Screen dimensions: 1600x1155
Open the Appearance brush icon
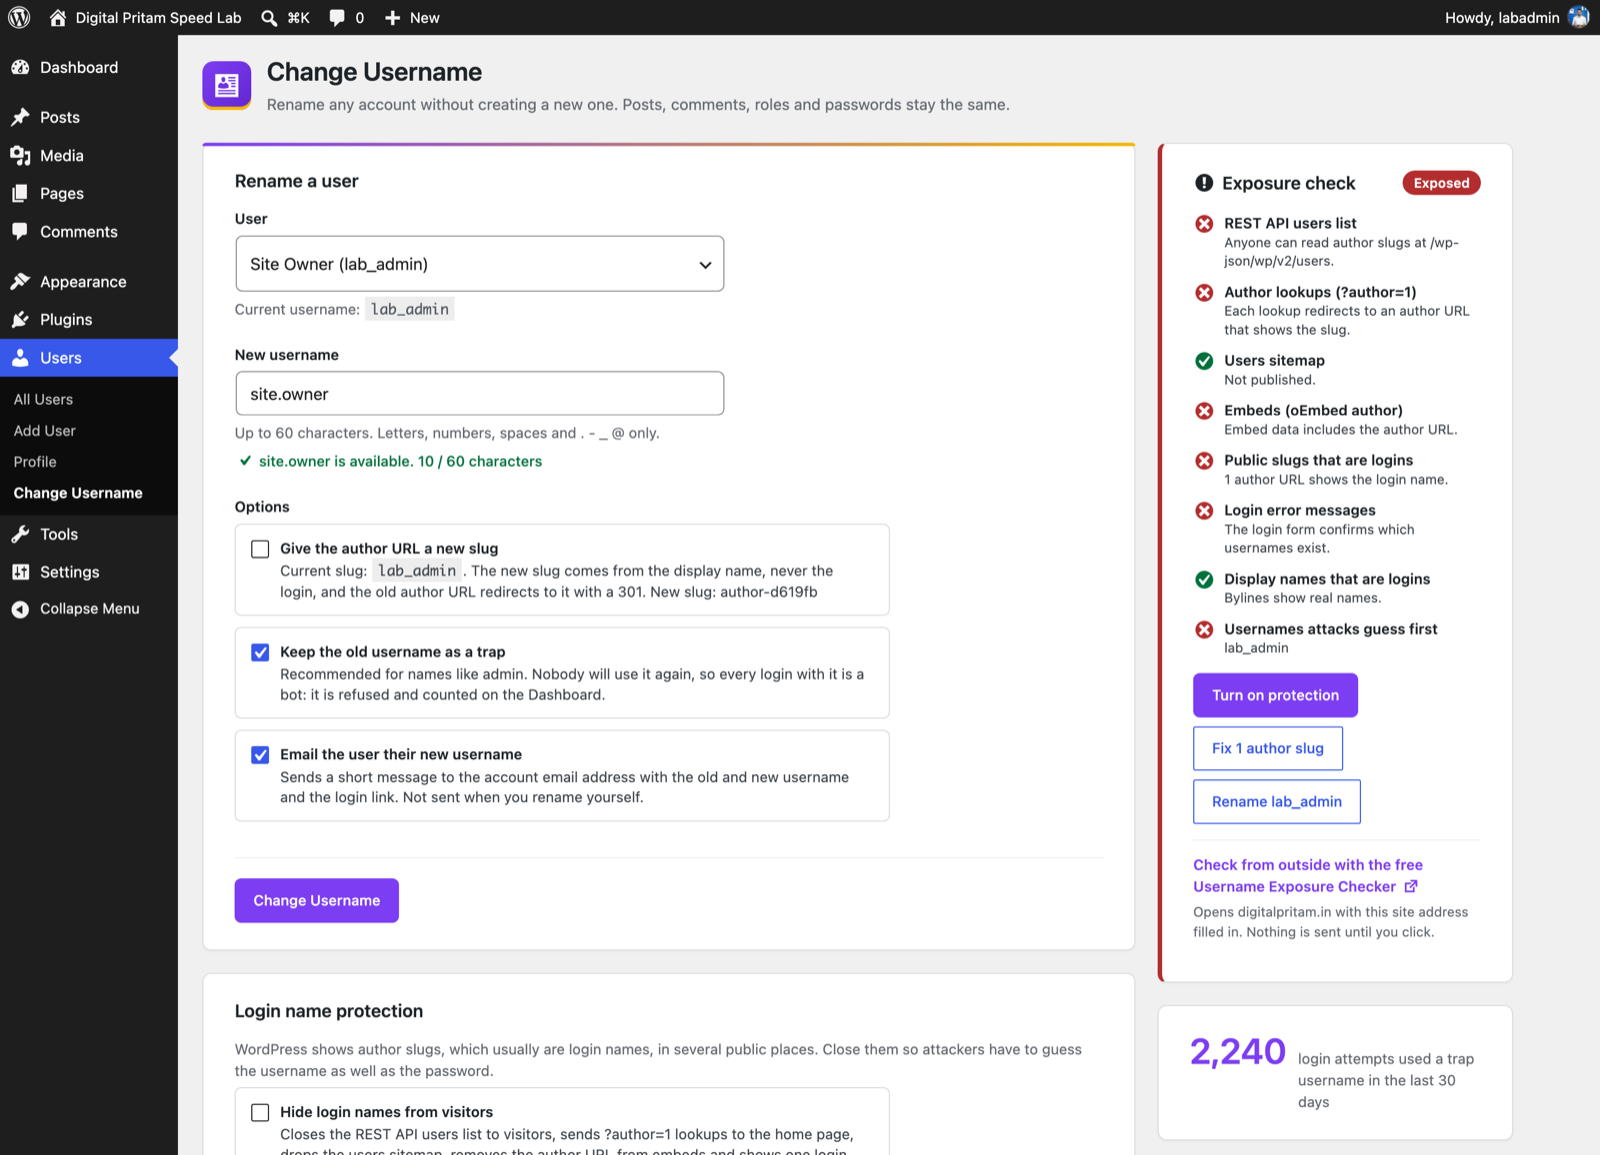coord(20,281)
